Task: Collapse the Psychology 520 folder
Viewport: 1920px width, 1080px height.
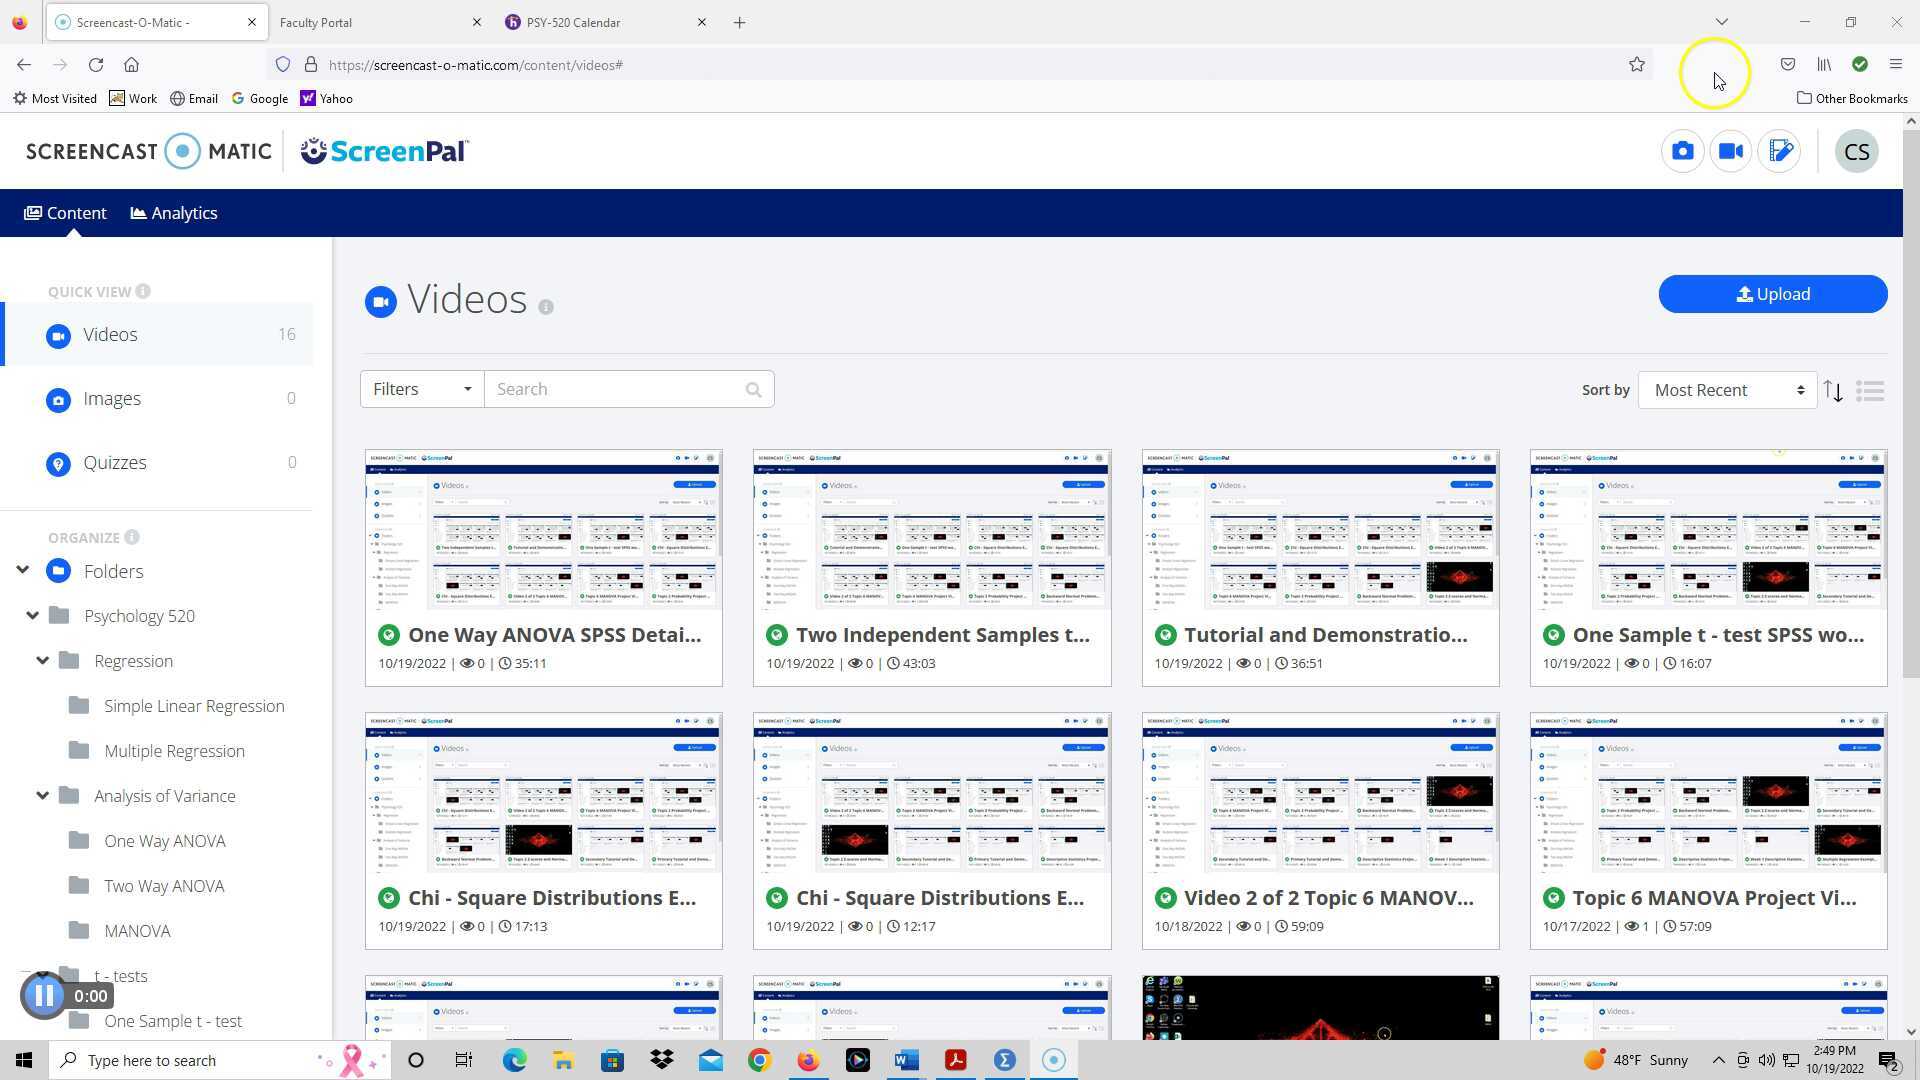Action: [32, 615]
